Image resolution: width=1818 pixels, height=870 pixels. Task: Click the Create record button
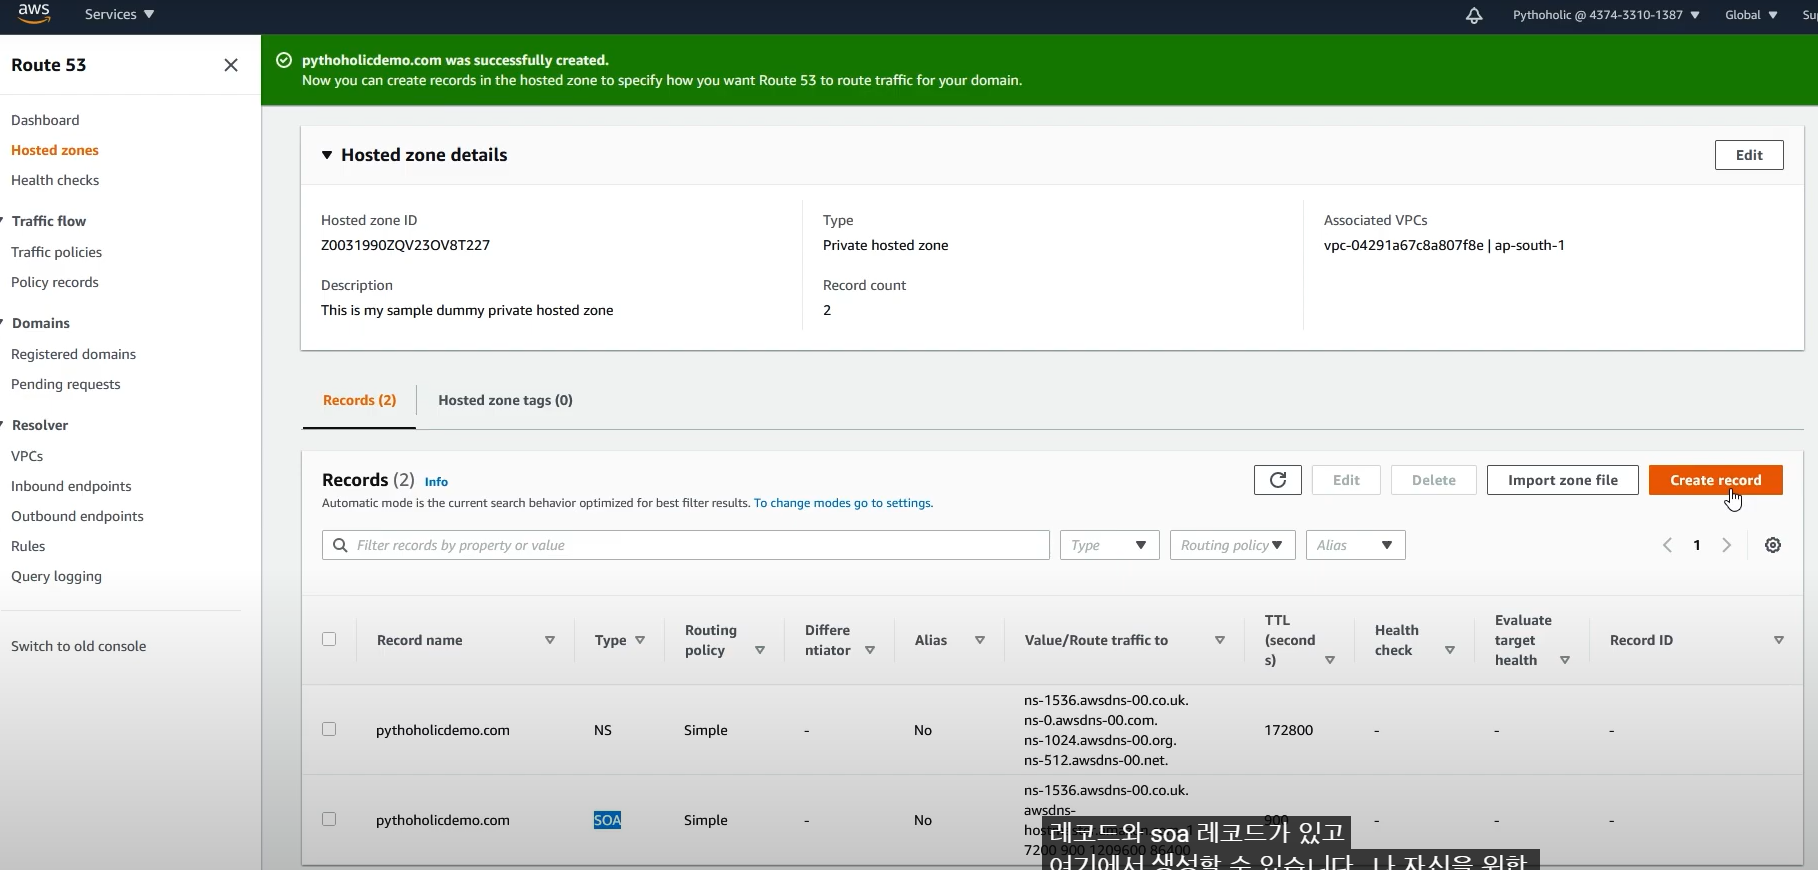(1716, 480)
